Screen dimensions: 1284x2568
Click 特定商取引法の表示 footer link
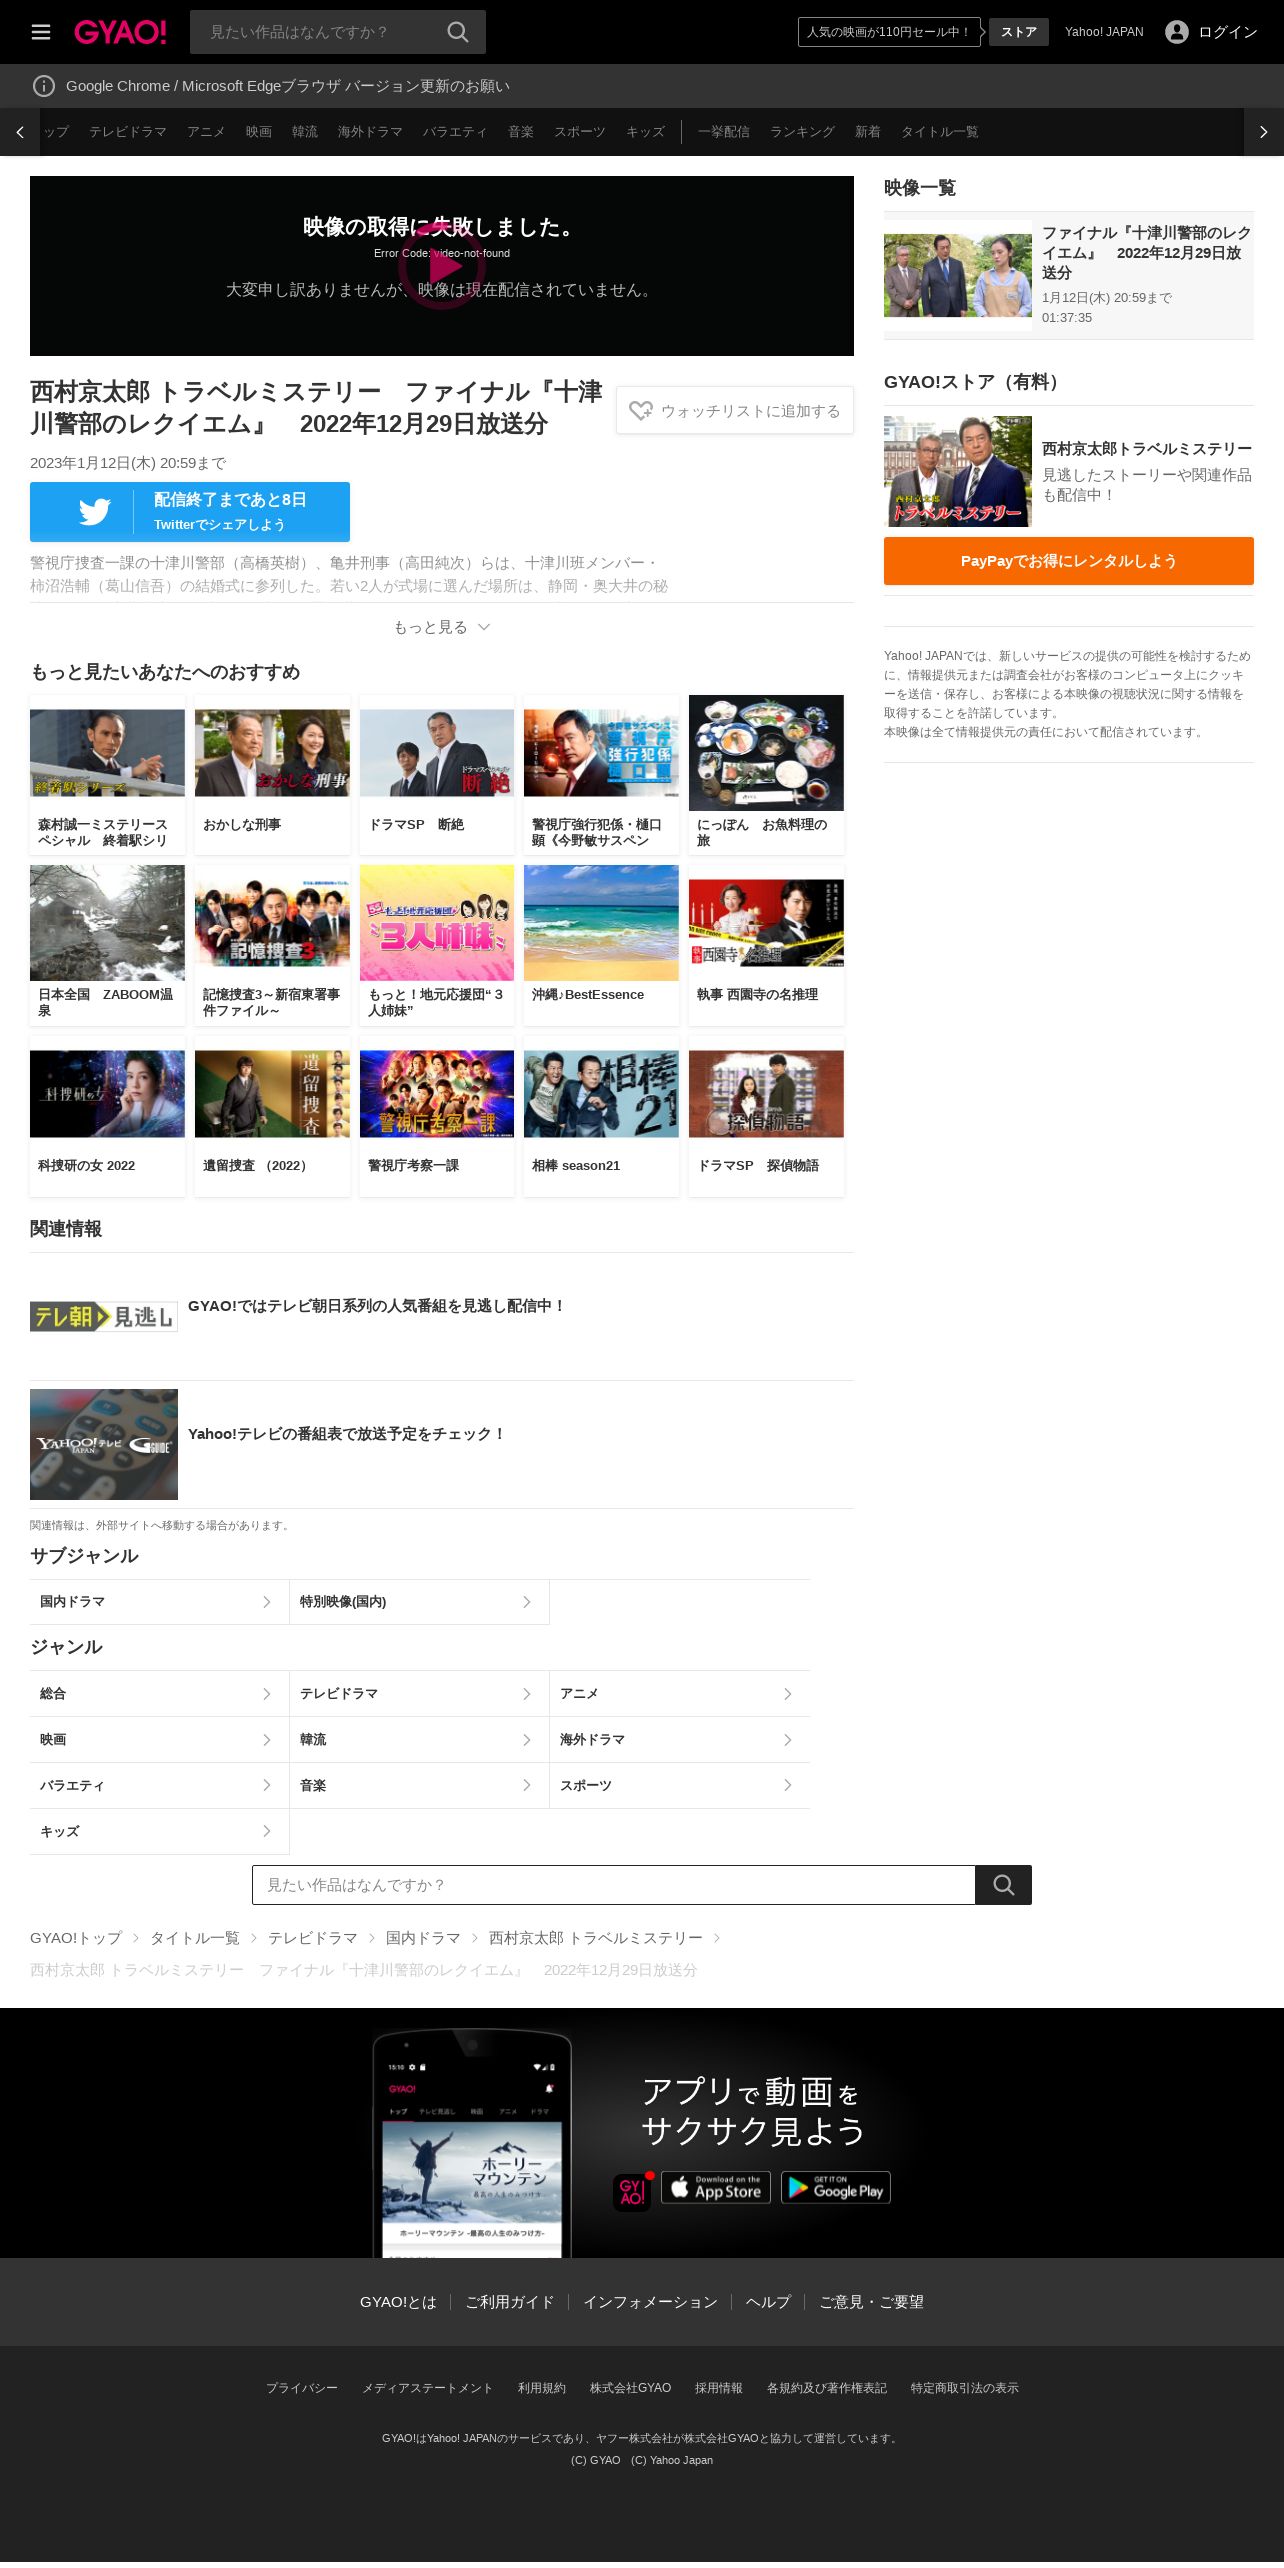pyautogui.click(x=965, y=2388)
